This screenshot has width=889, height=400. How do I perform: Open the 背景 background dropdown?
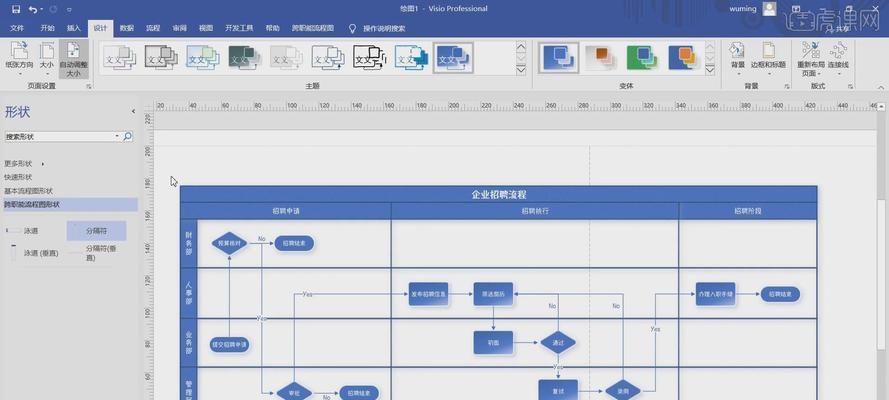(737, 59)
